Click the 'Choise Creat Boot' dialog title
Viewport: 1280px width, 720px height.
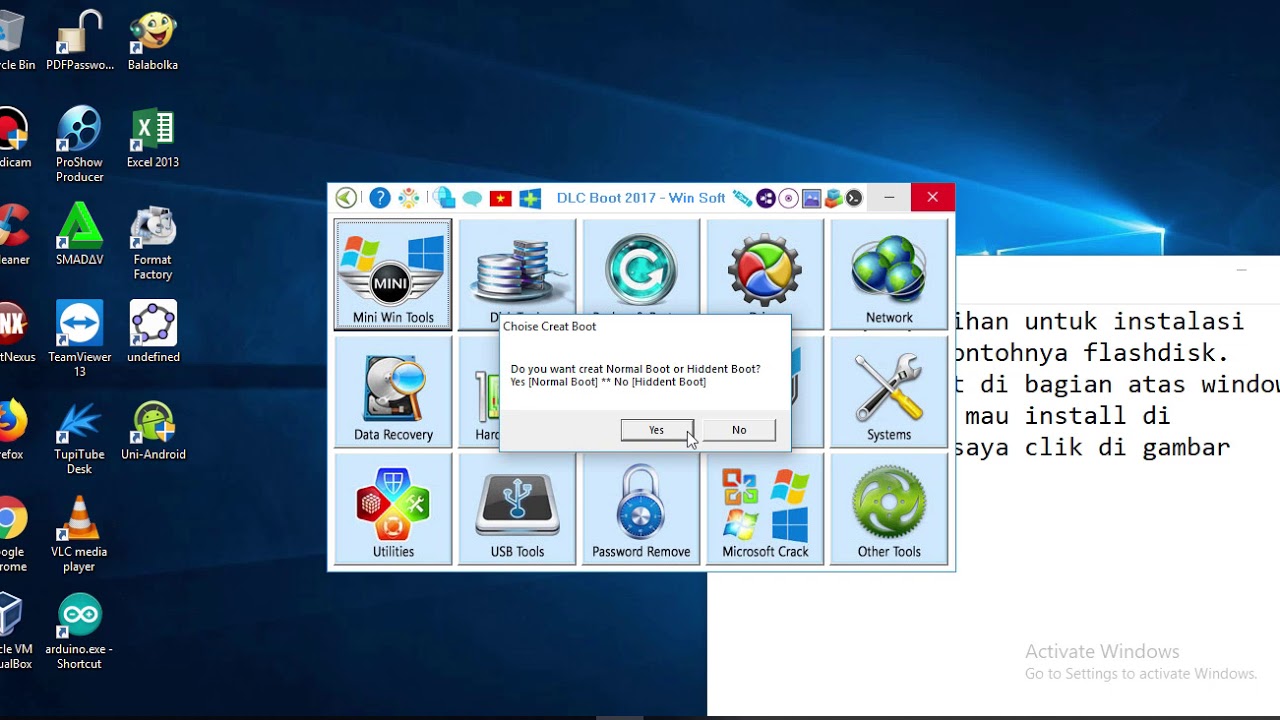(x=550, y=326)
